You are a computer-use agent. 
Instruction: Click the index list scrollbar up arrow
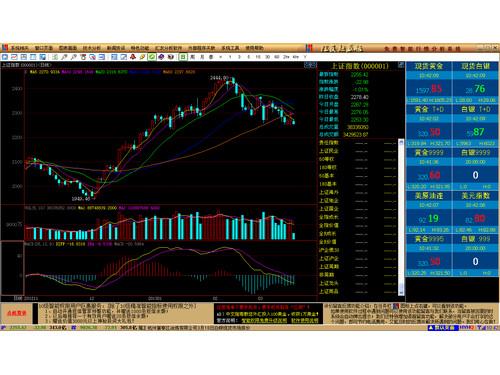coord(401,142)
